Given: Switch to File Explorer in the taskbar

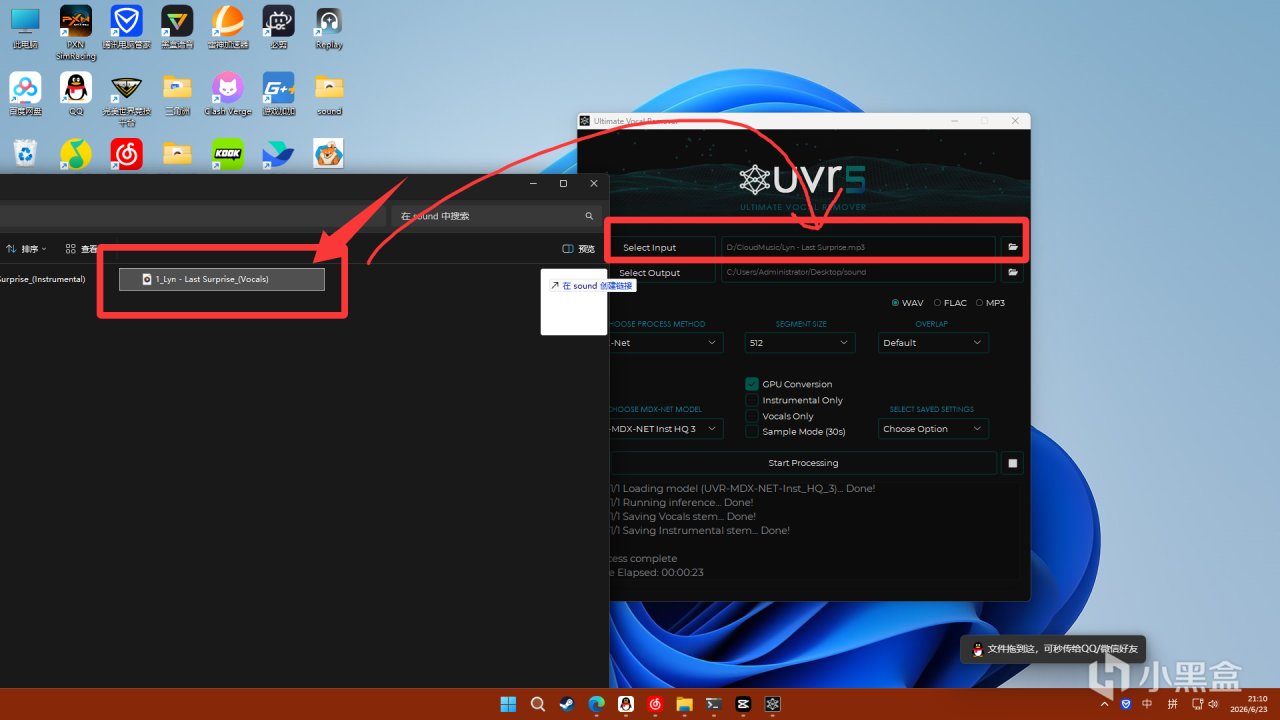Looking at the screenshot, I should coord(685,704).
